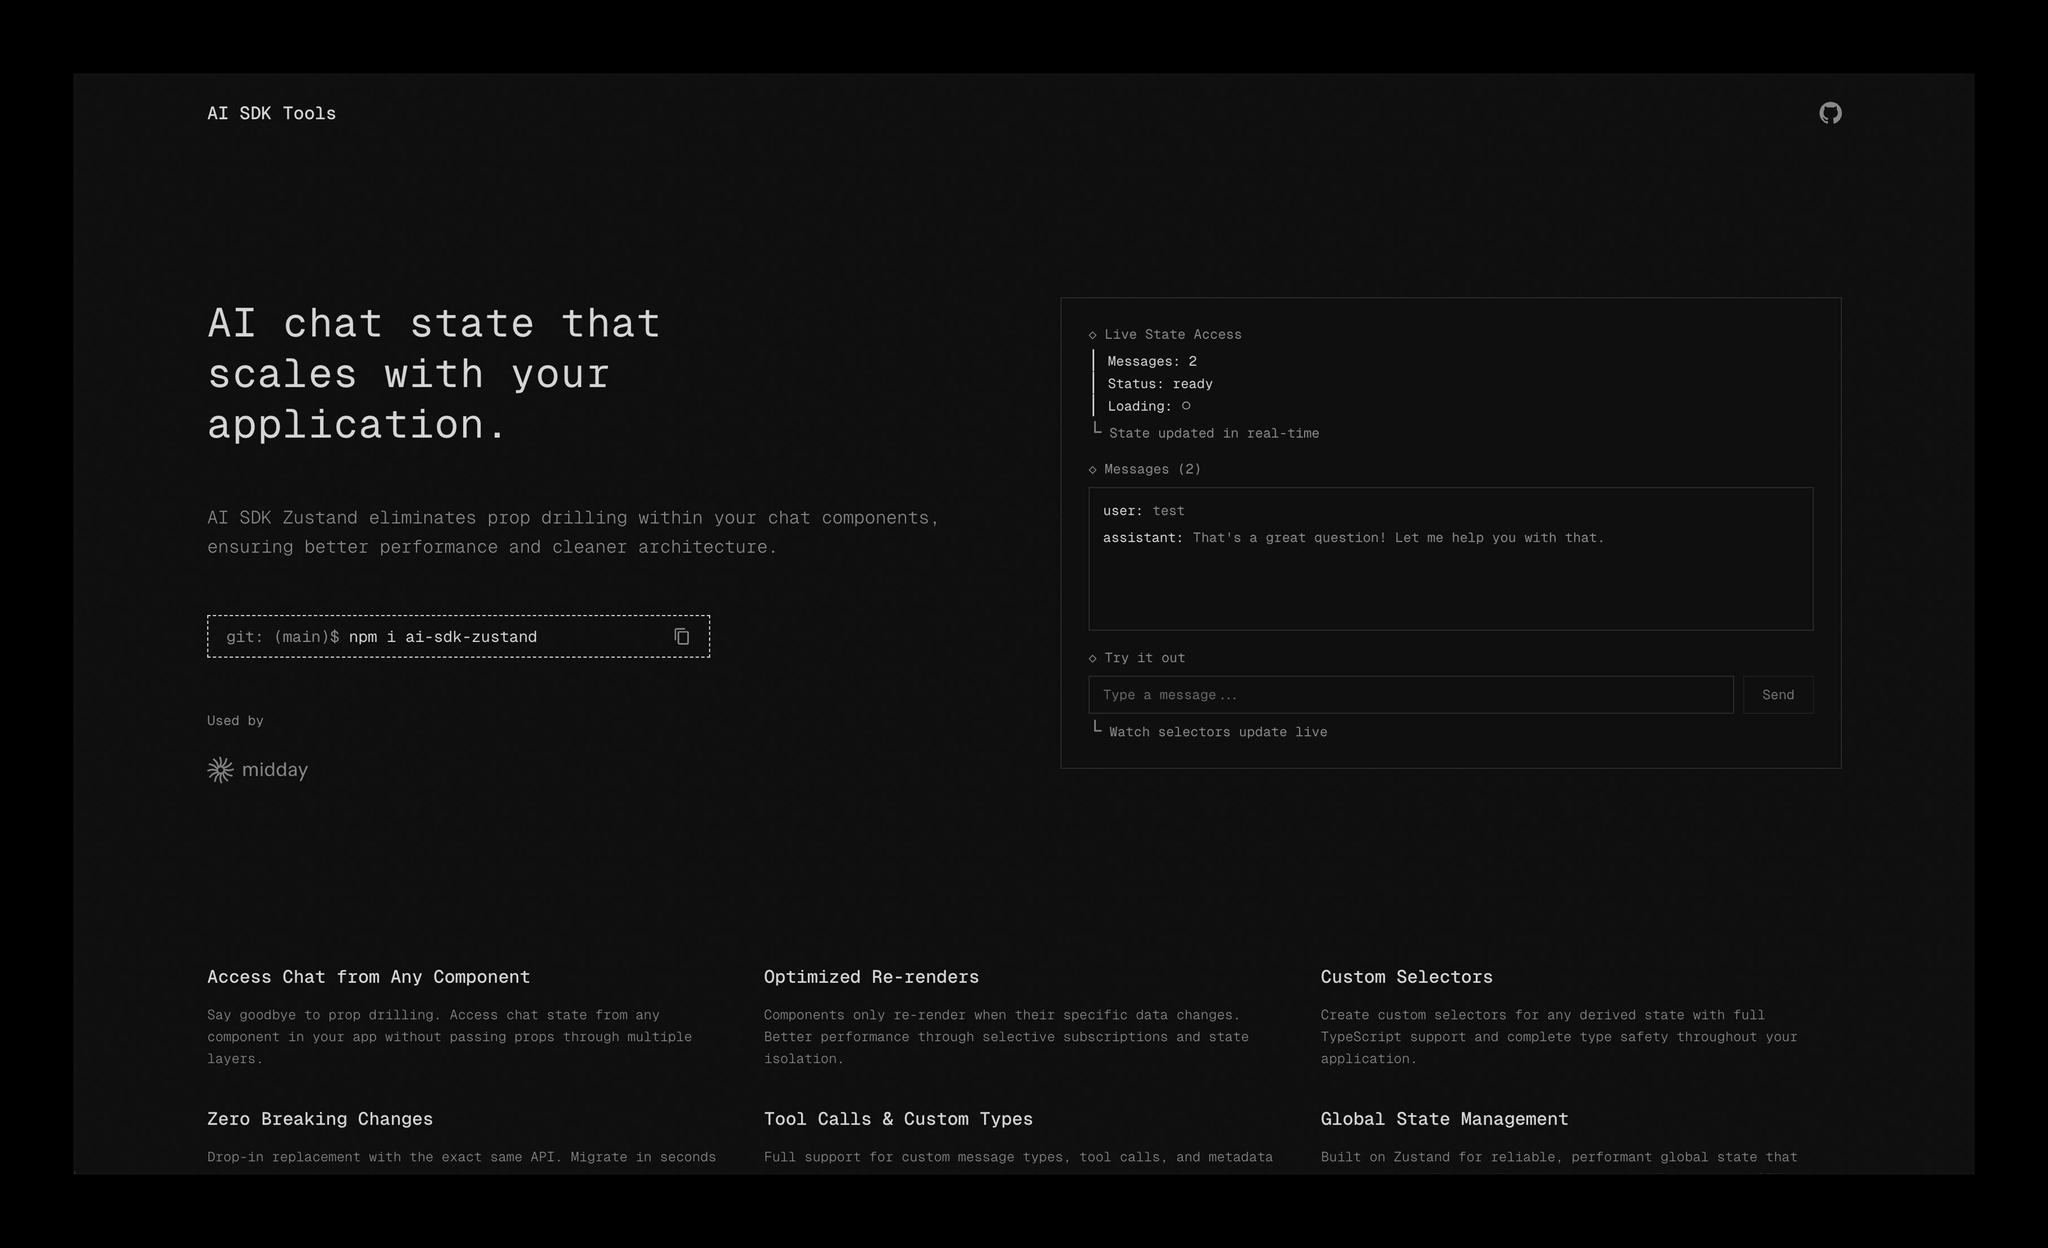Click the Status: ready state row
Image resolution: width=2048 pixels, height=1248 pixels.
tap(1159, 383)
